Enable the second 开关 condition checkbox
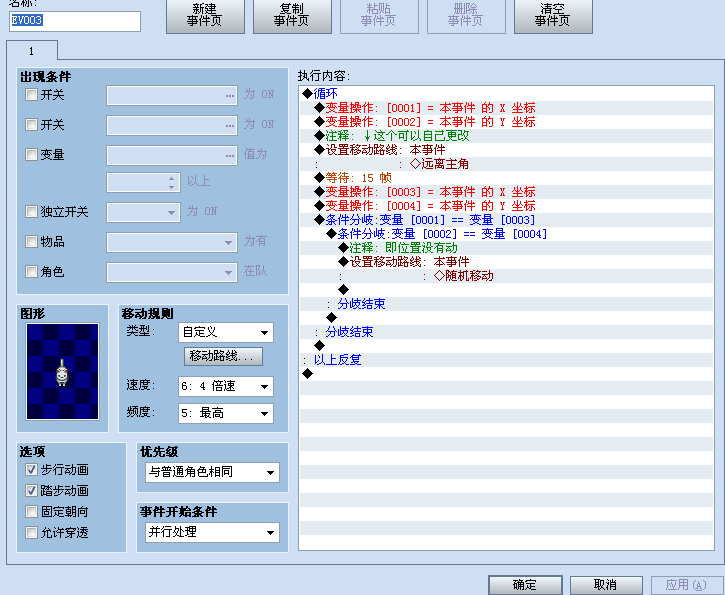This screenshot has width=725, height=595. coord(31,124)
